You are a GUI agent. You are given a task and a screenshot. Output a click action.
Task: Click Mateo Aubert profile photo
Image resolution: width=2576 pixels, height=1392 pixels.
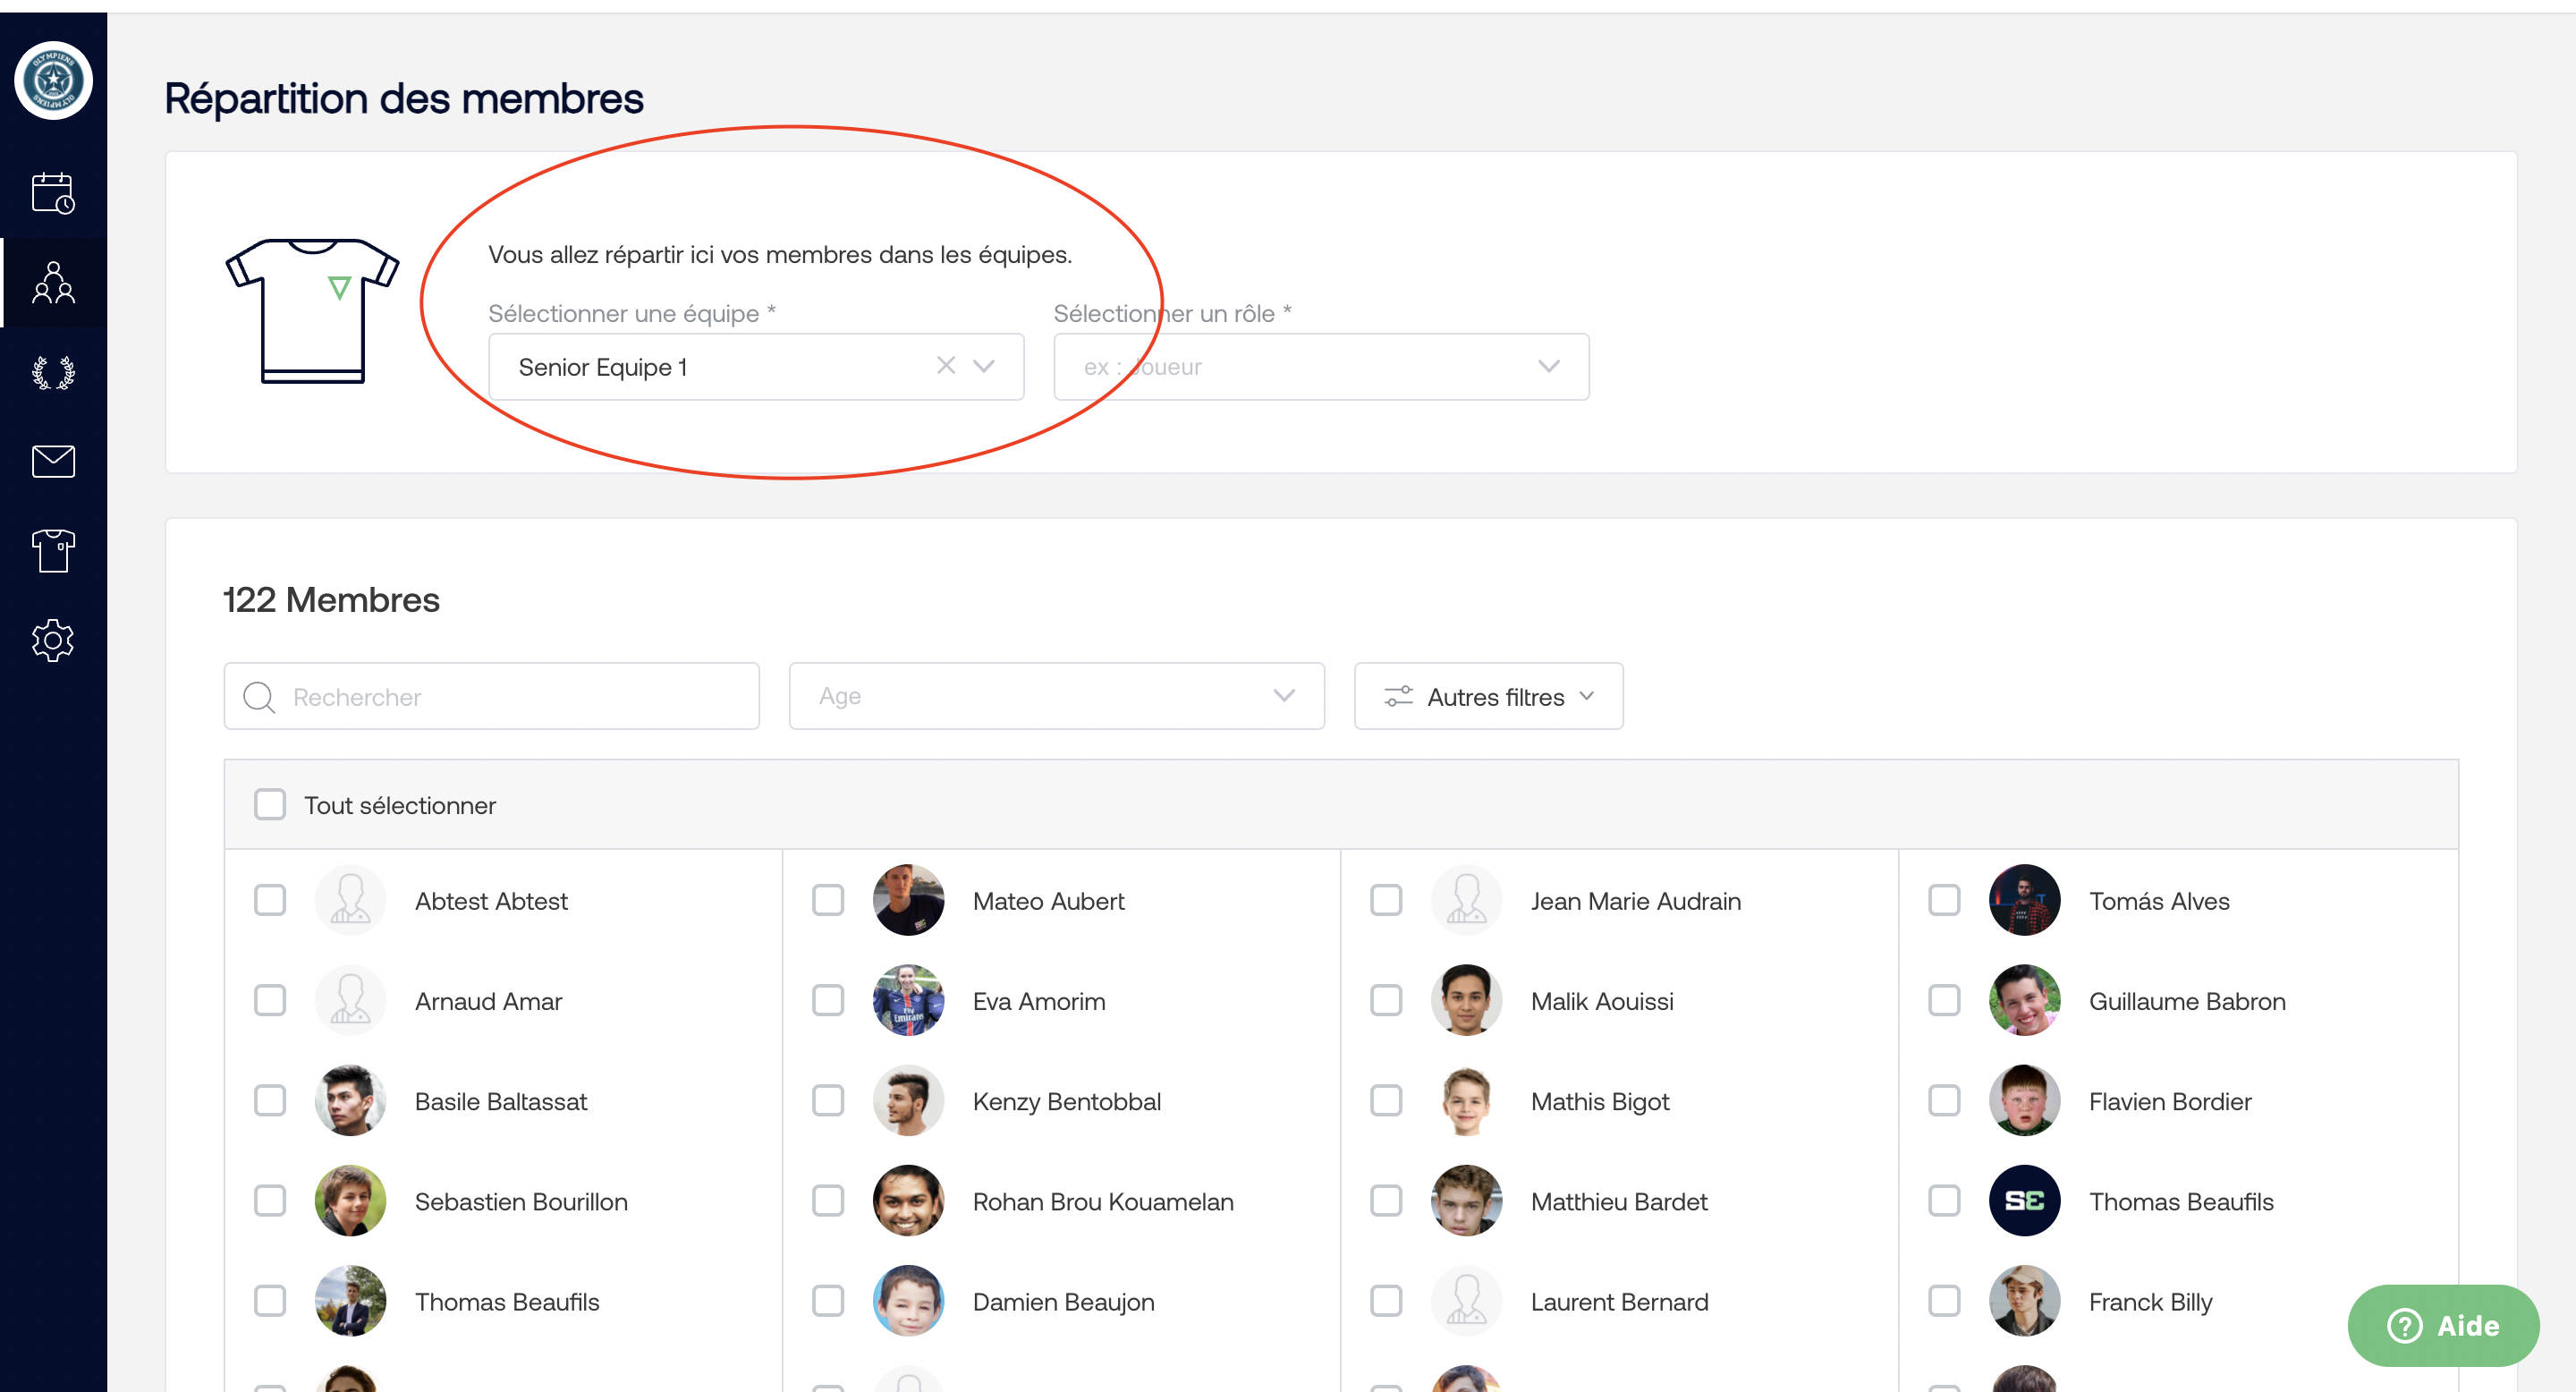[x=909, y=900]
